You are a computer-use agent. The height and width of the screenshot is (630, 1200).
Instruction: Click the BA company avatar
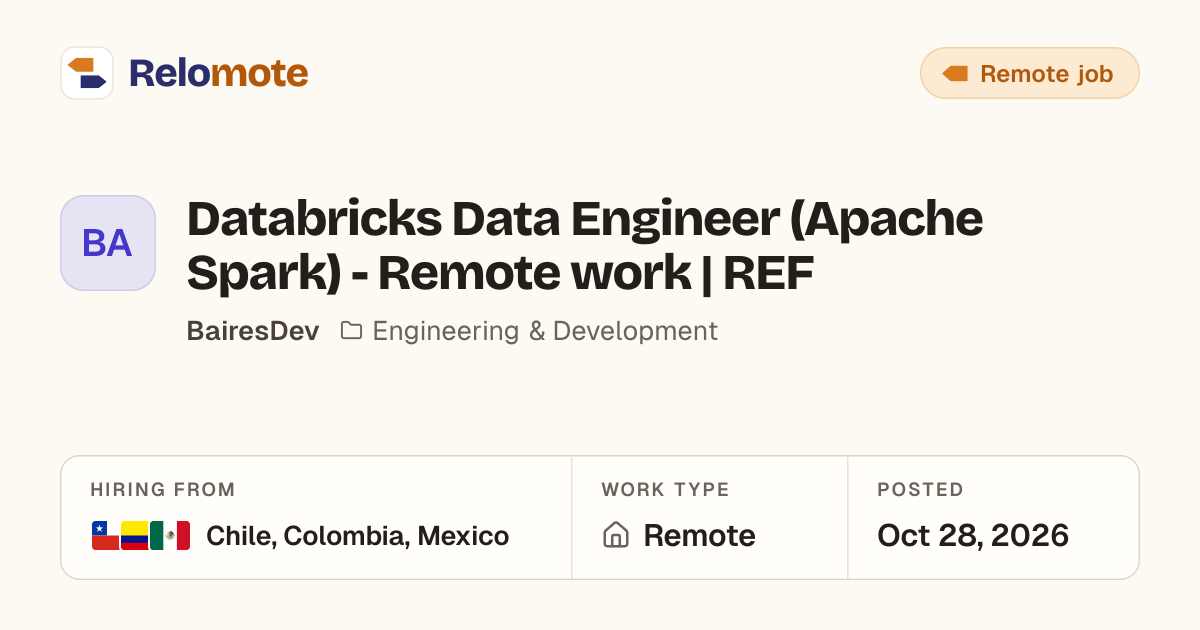point(108,243)
